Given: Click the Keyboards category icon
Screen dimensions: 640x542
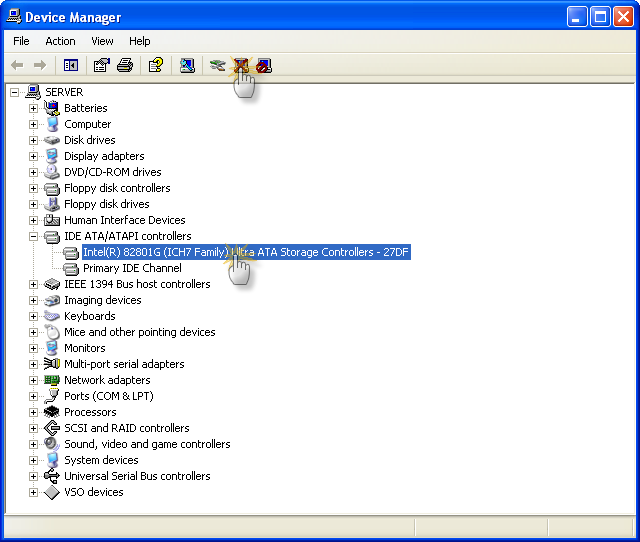Looking at the screenshot, I should click(52, 316).
